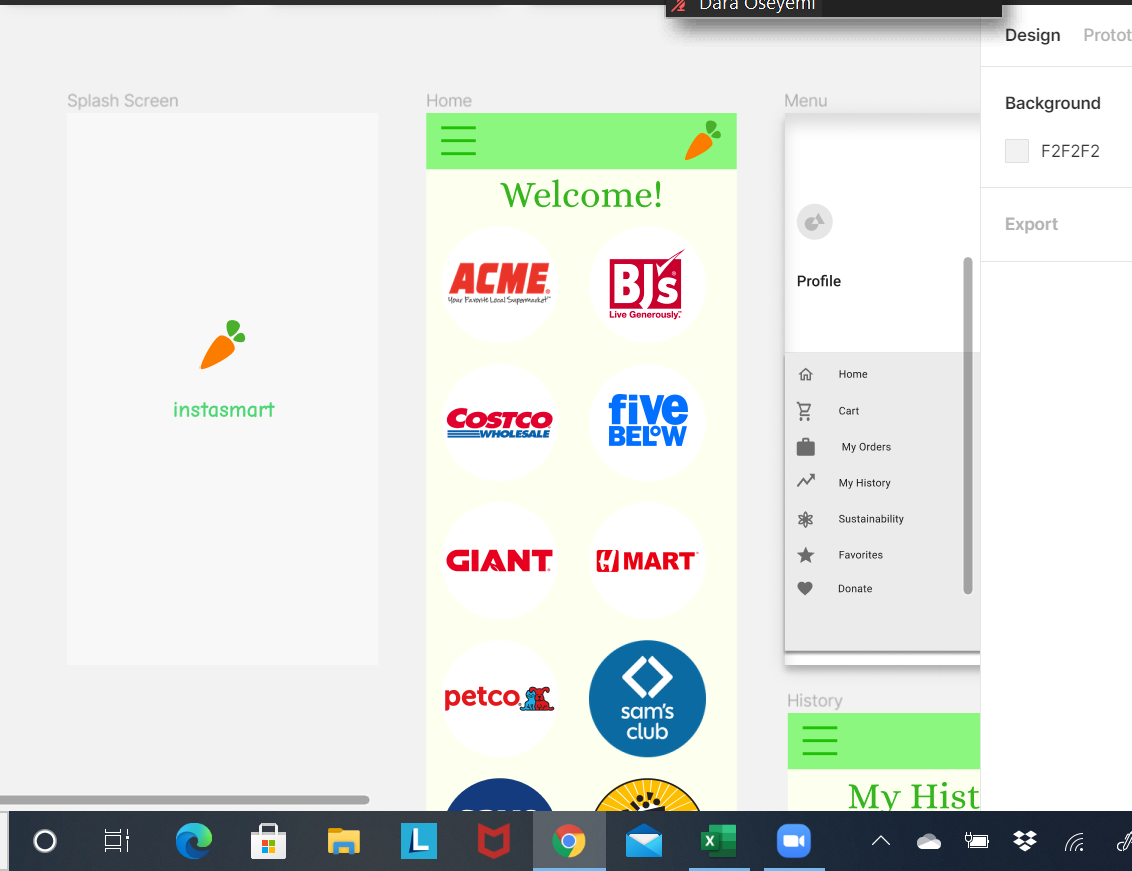Click the My Hist heading on History frame
1132x871 pixels.
[913, 797]
